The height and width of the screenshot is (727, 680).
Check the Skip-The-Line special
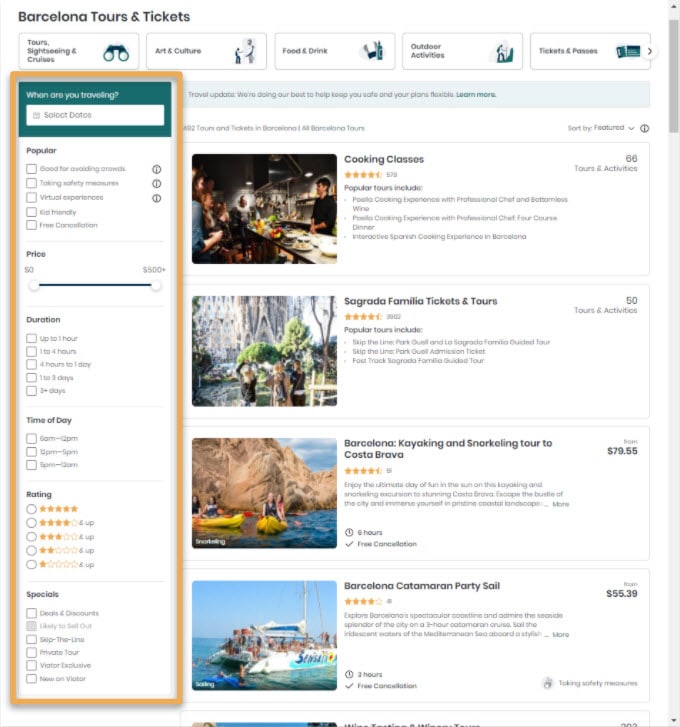32,639
